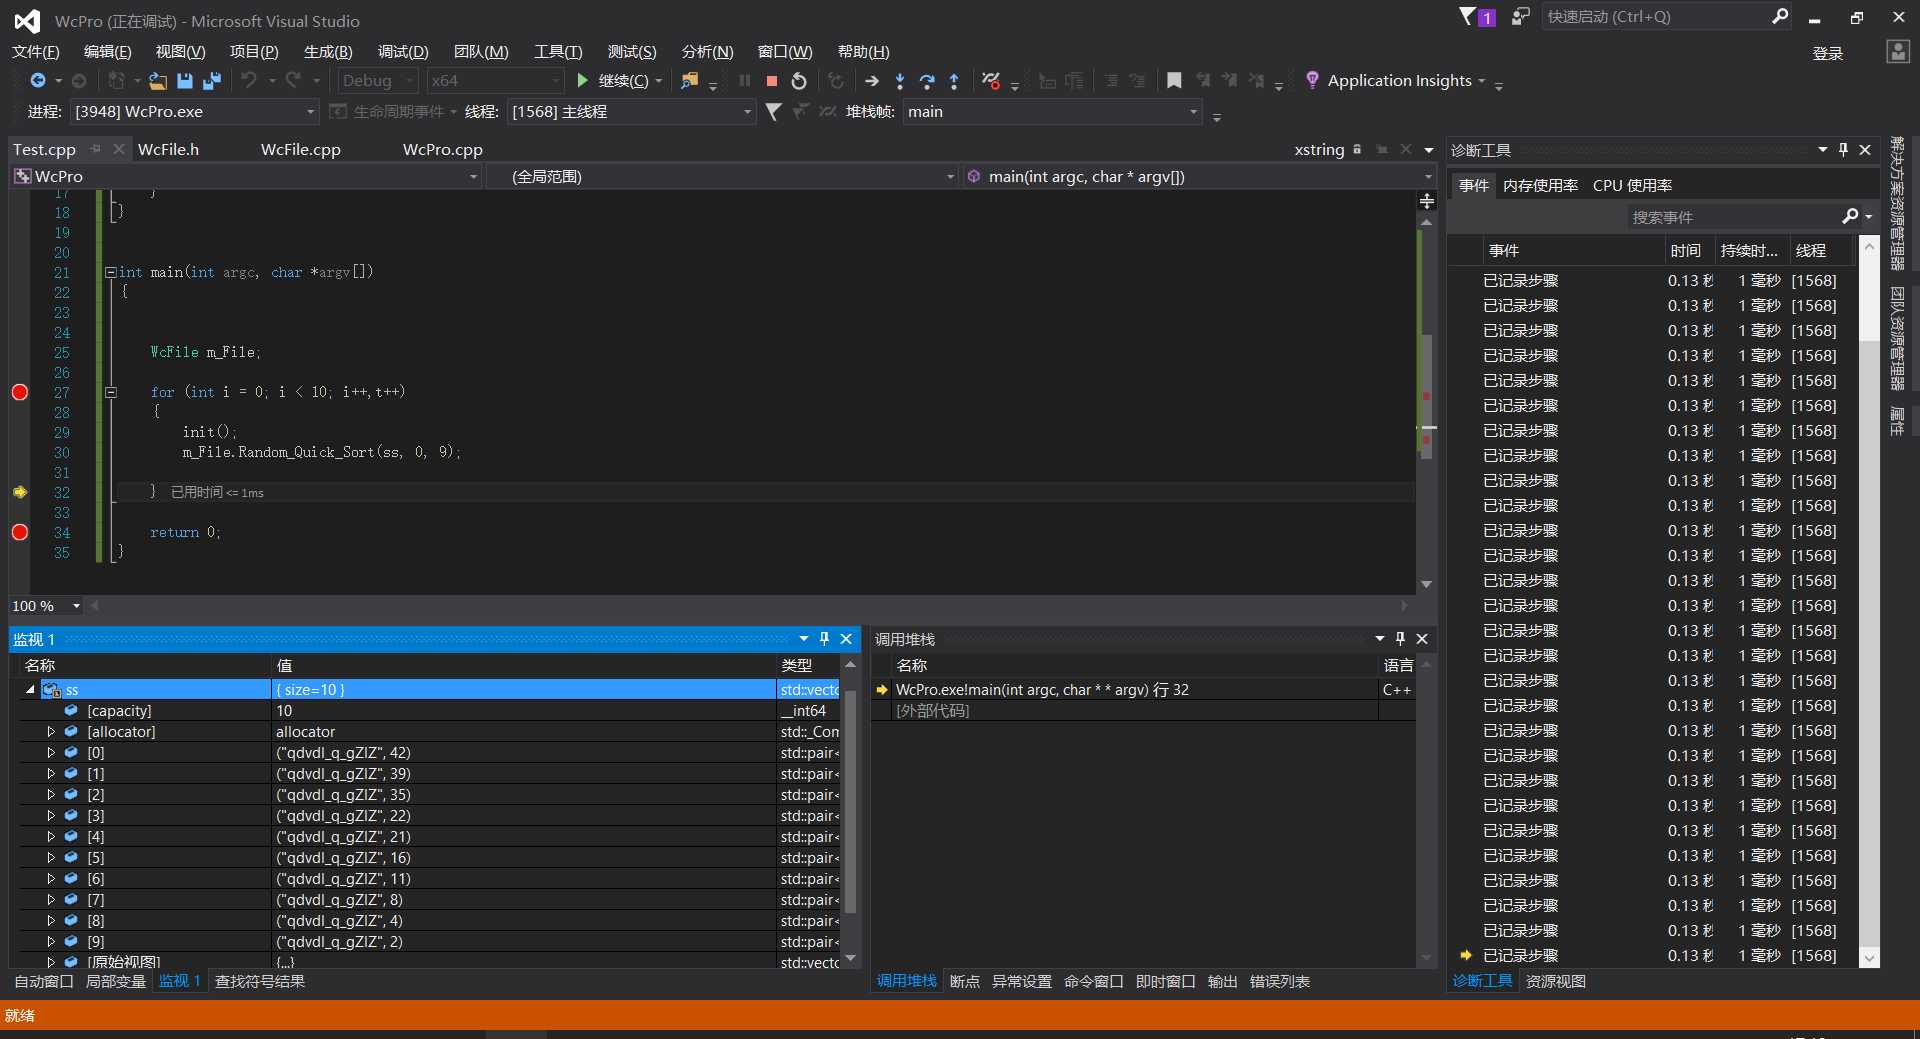Open the stack frame dropdown showing main
The width and height of the screenshot is (1920, 1039).
pos(1052,112)
